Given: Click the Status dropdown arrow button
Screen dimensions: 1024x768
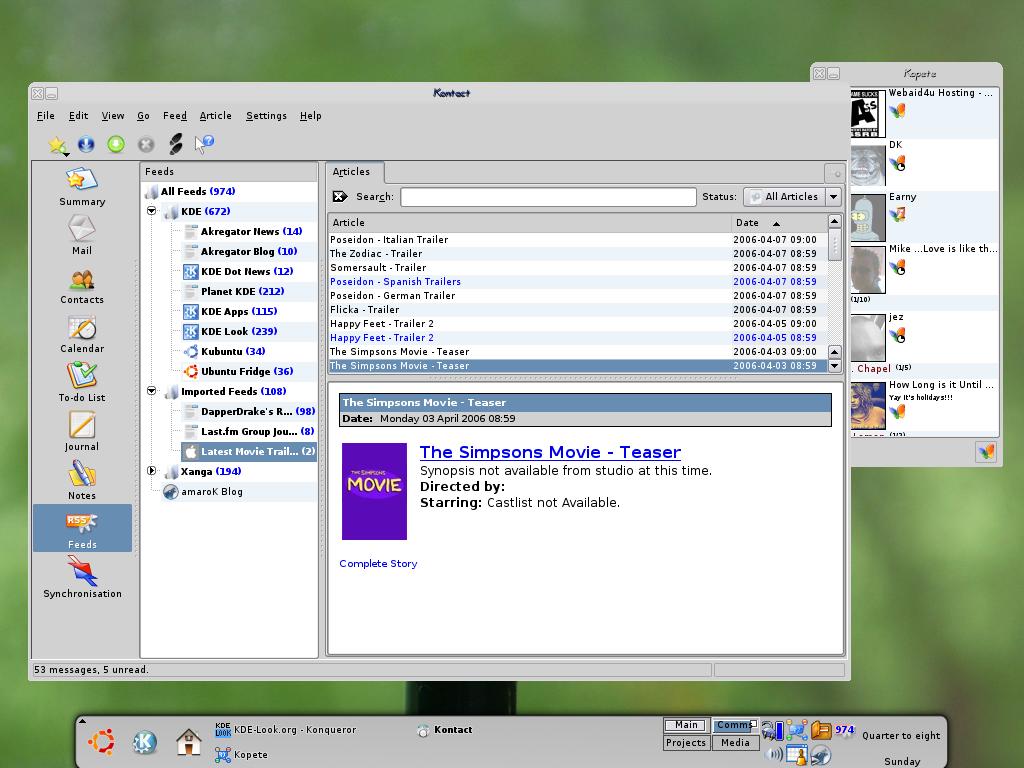Looking at the screenshot, I should tap(833, 197).
